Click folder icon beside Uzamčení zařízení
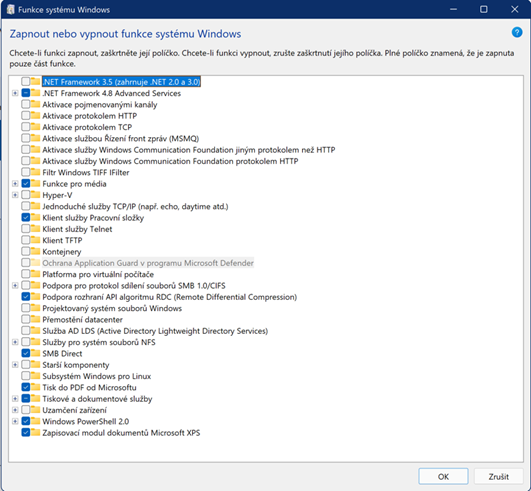Screen dimensions: 531x491 pyautogui.click(x=36, y=410)
